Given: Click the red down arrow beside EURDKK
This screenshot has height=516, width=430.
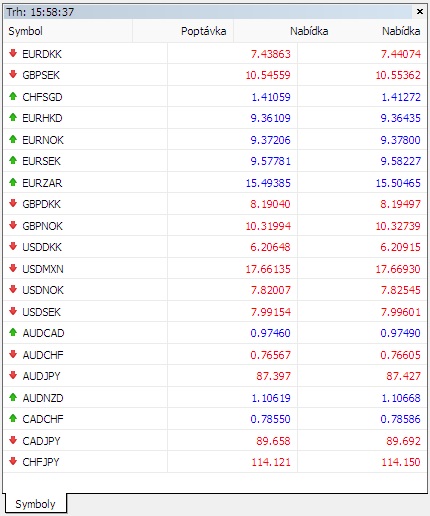Looking at the screenshot, I should click(13, 53).
